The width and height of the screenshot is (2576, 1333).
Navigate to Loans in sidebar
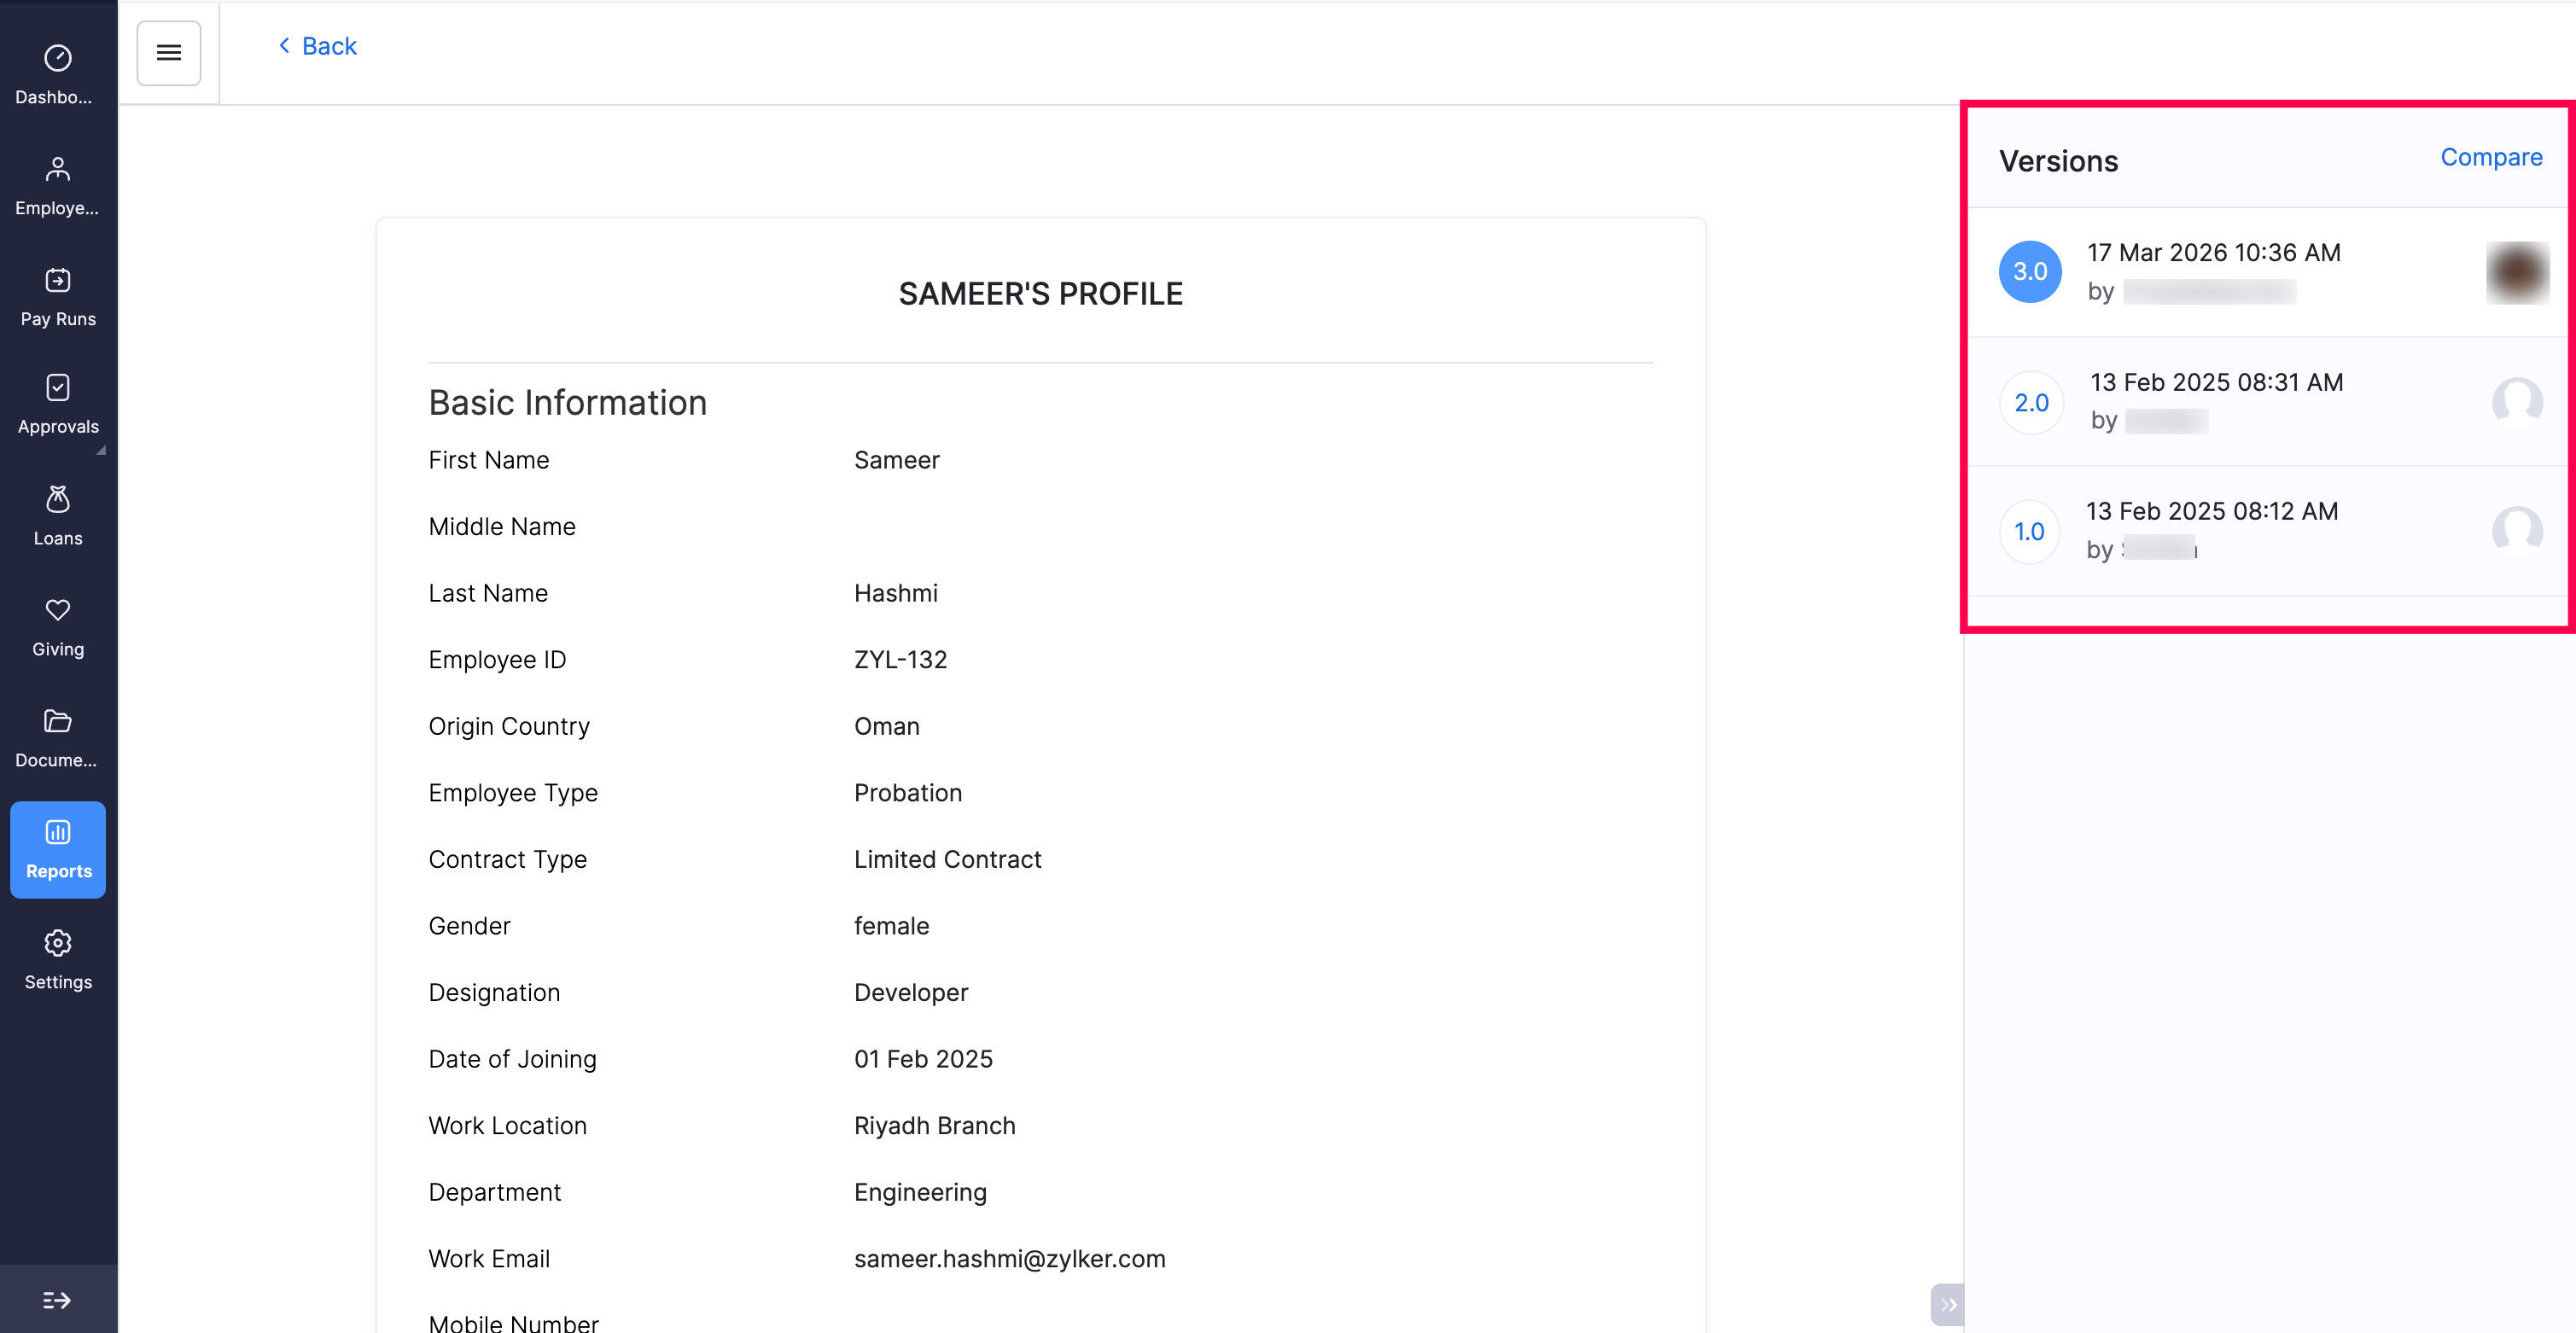[x=58, y=500]
